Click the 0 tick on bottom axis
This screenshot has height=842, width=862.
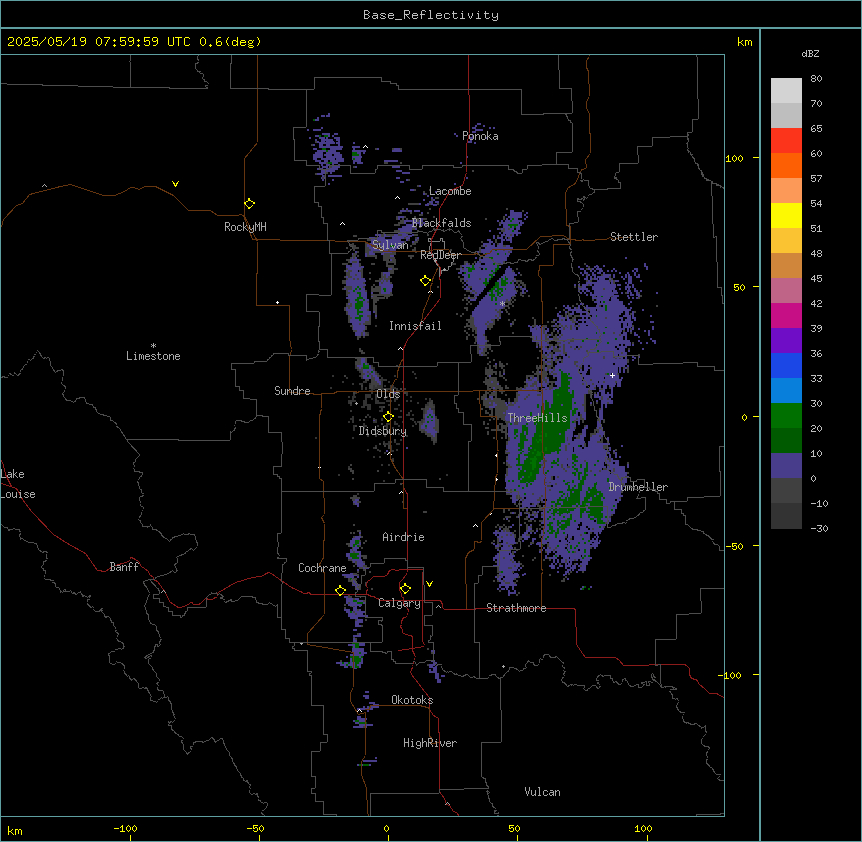click(386, 828)
